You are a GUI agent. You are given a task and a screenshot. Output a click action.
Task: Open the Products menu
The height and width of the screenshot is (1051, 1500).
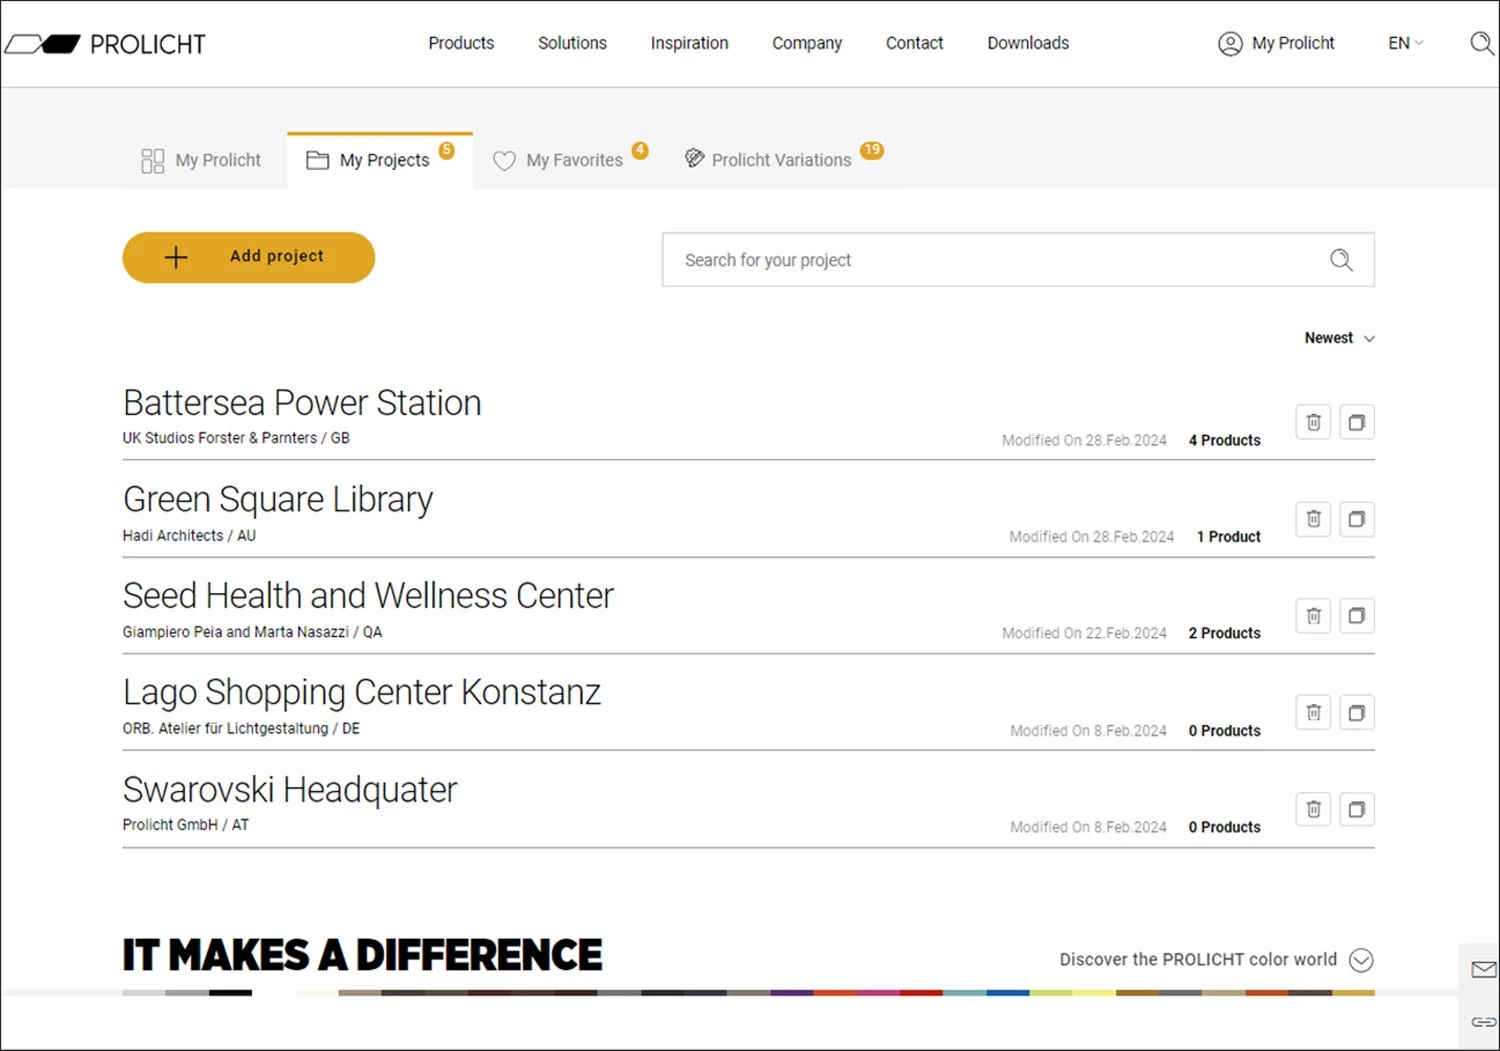[461, 43]
